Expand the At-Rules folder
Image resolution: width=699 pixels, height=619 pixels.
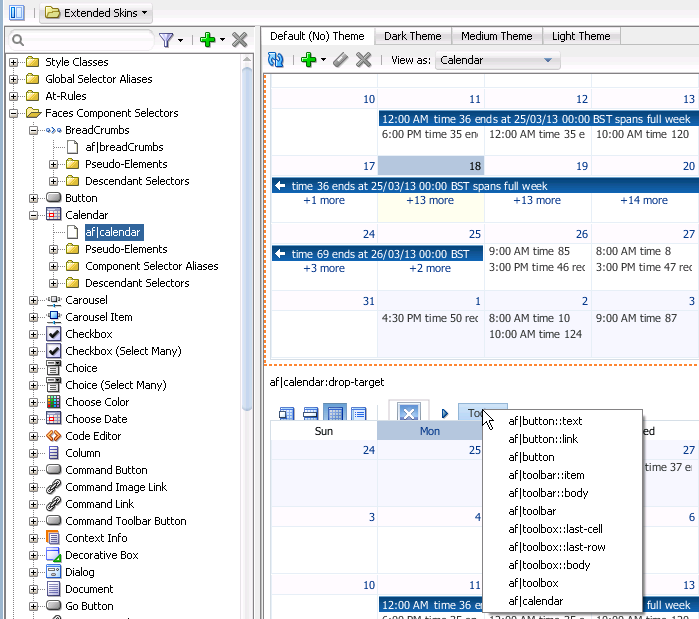13,96
